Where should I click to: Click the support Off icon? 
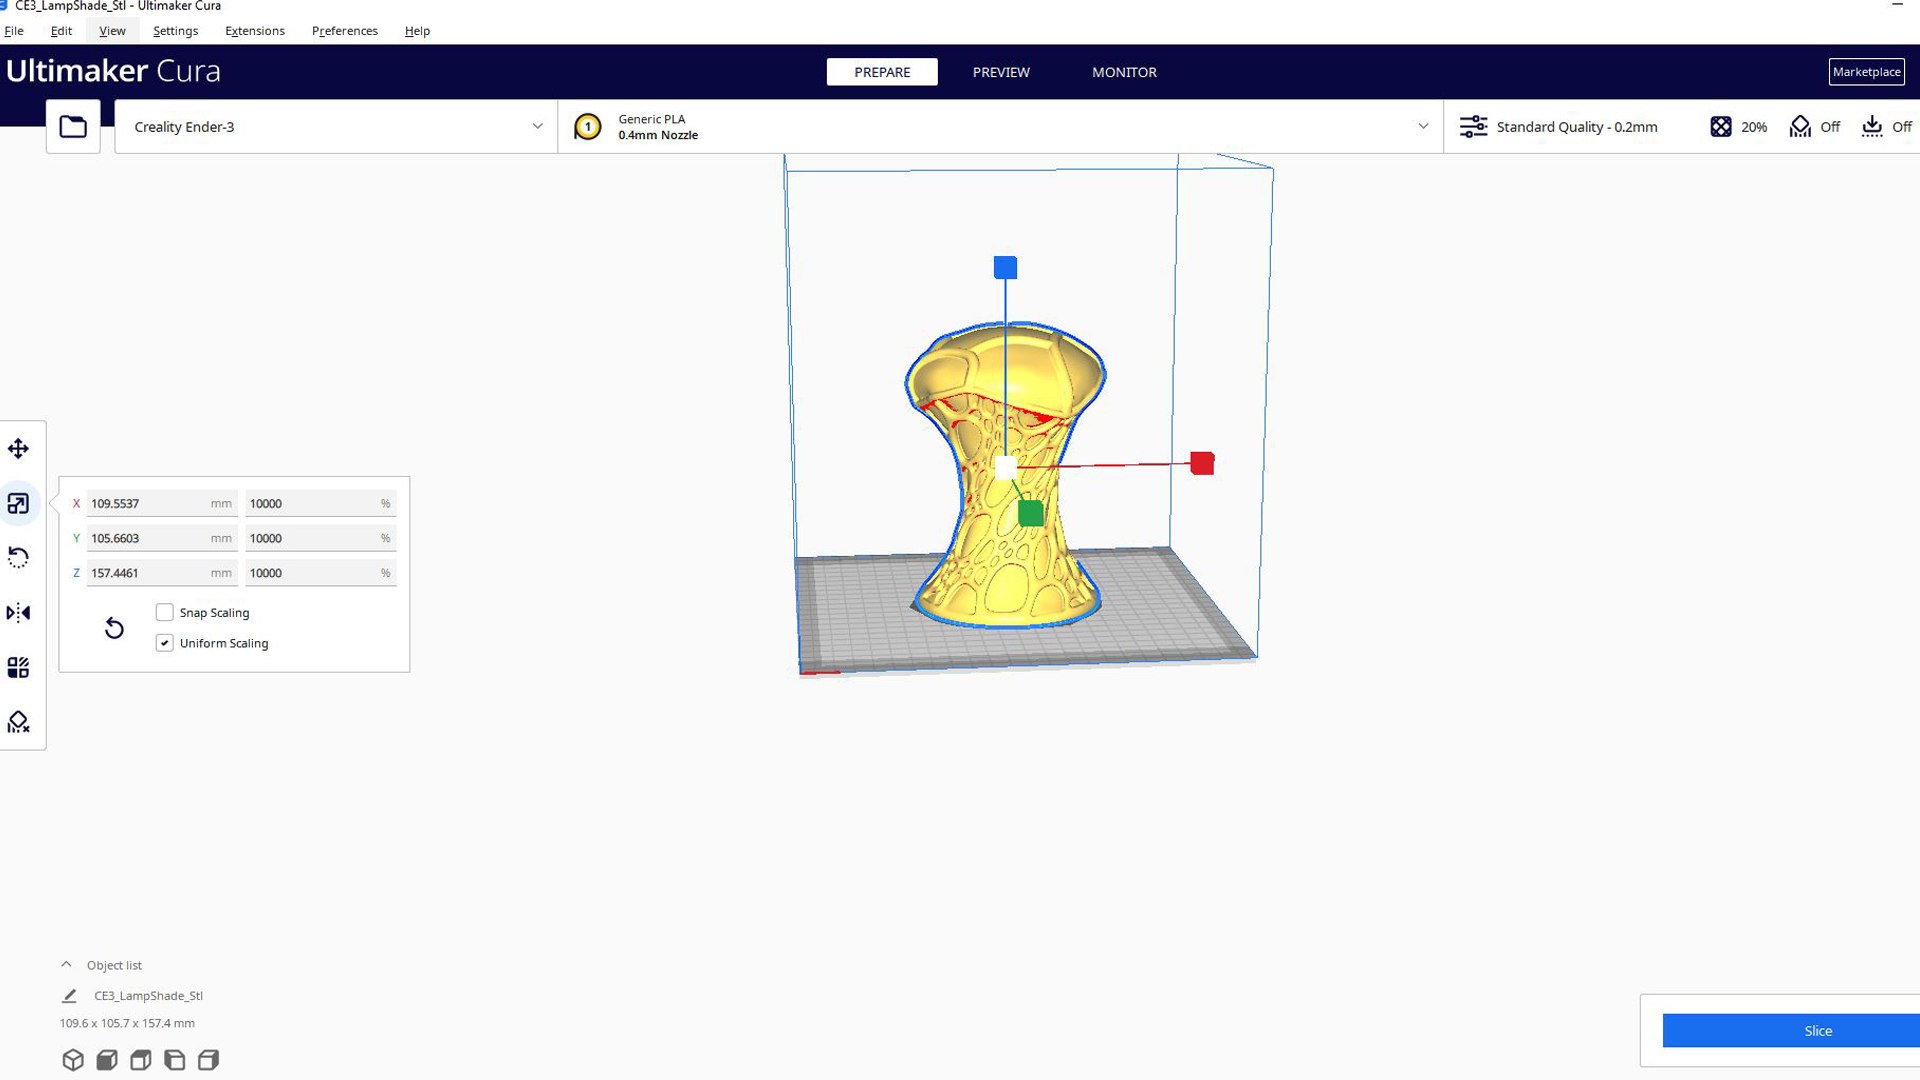[1800, 127]
